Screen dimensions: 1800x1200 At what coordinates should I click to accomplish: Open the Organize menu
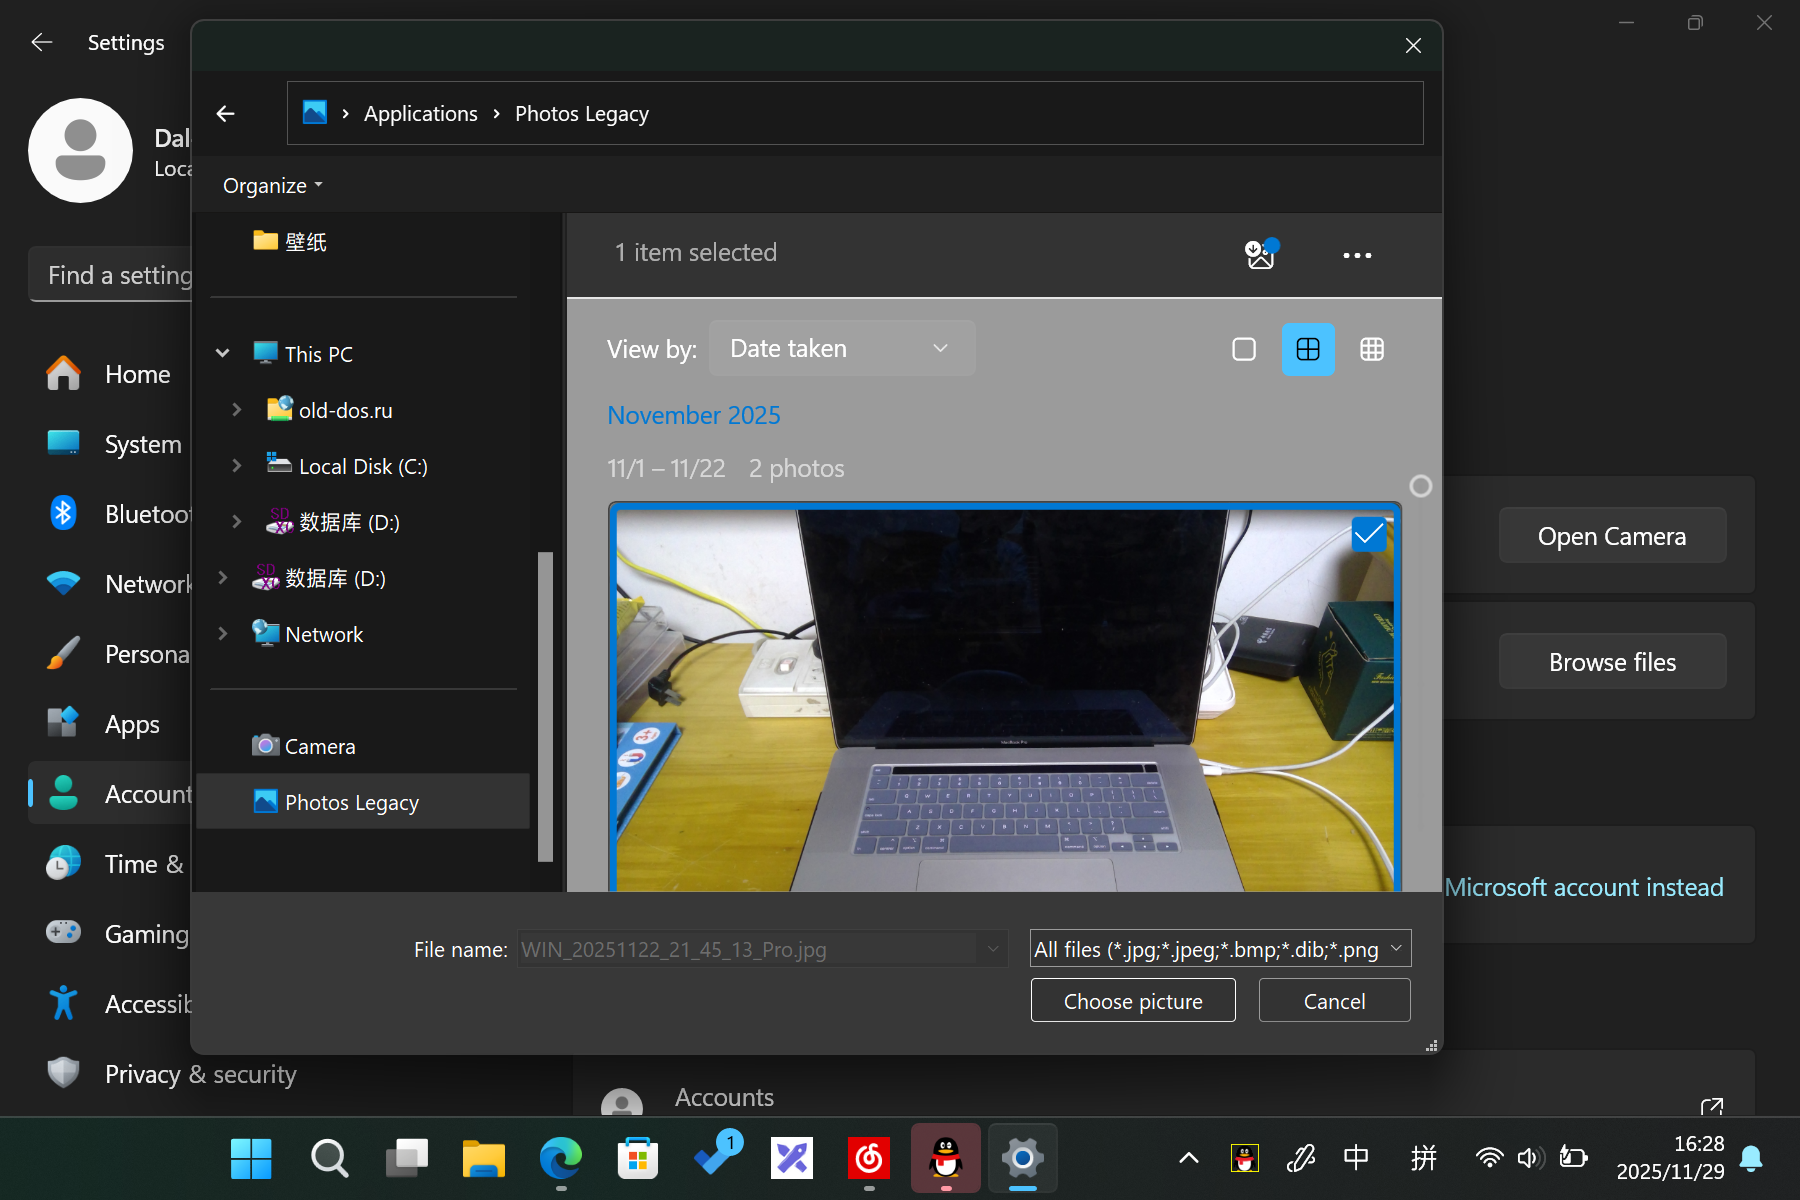(272, 186)
